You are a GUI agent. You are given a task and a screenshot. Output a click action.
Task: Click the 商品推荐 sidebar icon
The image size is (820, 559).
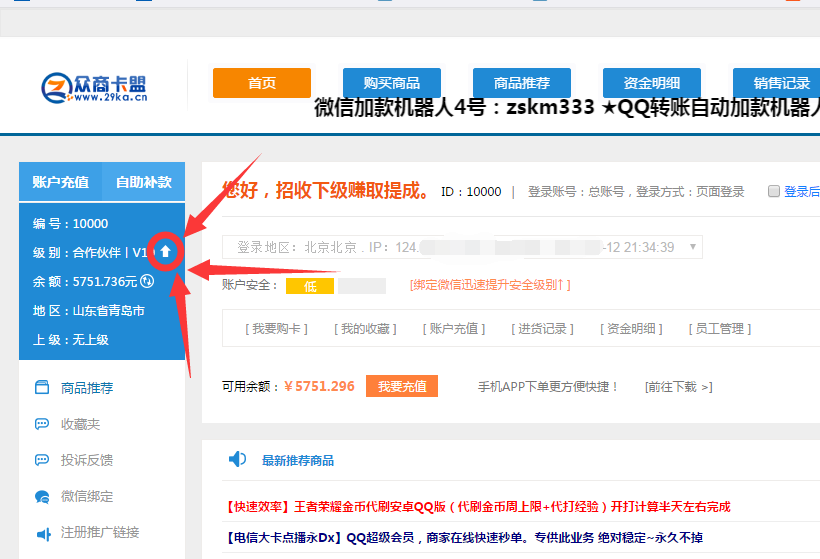[42, 388]
